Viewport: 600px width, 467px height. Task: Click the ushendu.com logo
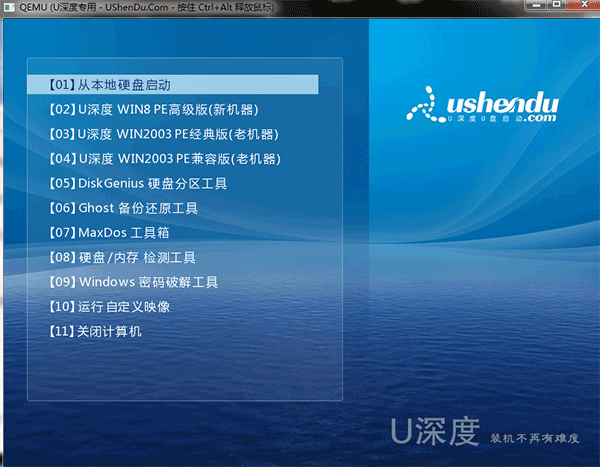(x=482, y=105)
